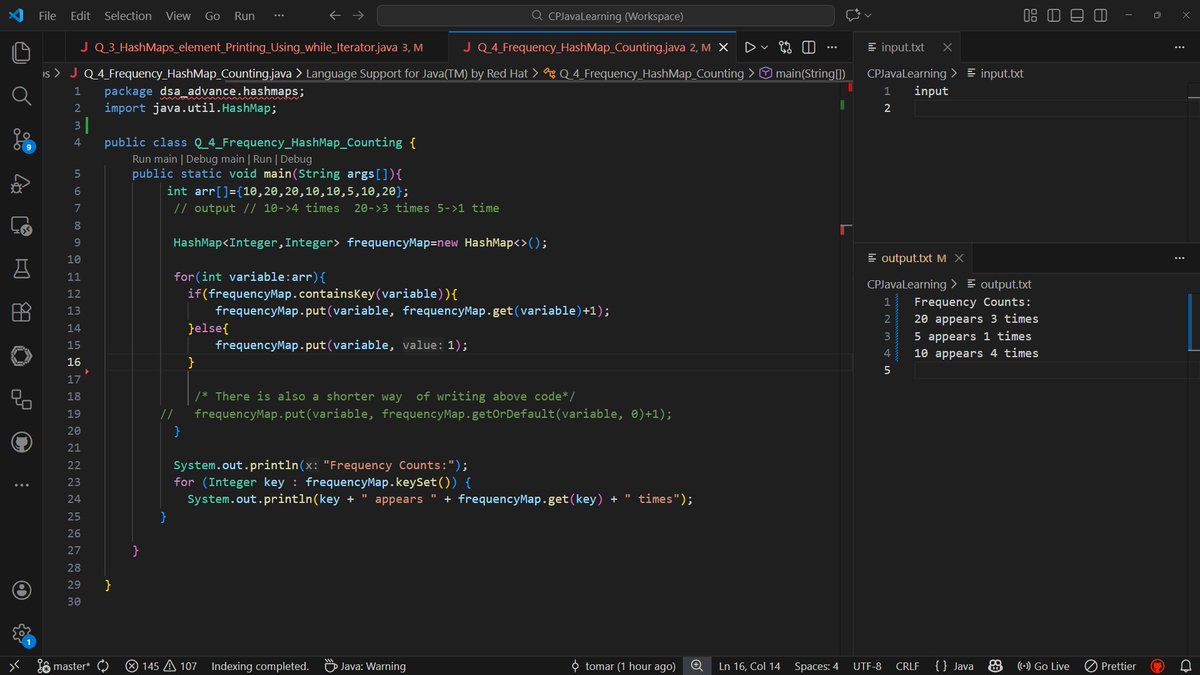Open the Go menu
This screenshot has height=675, width=1200.
tap(212, 16)
